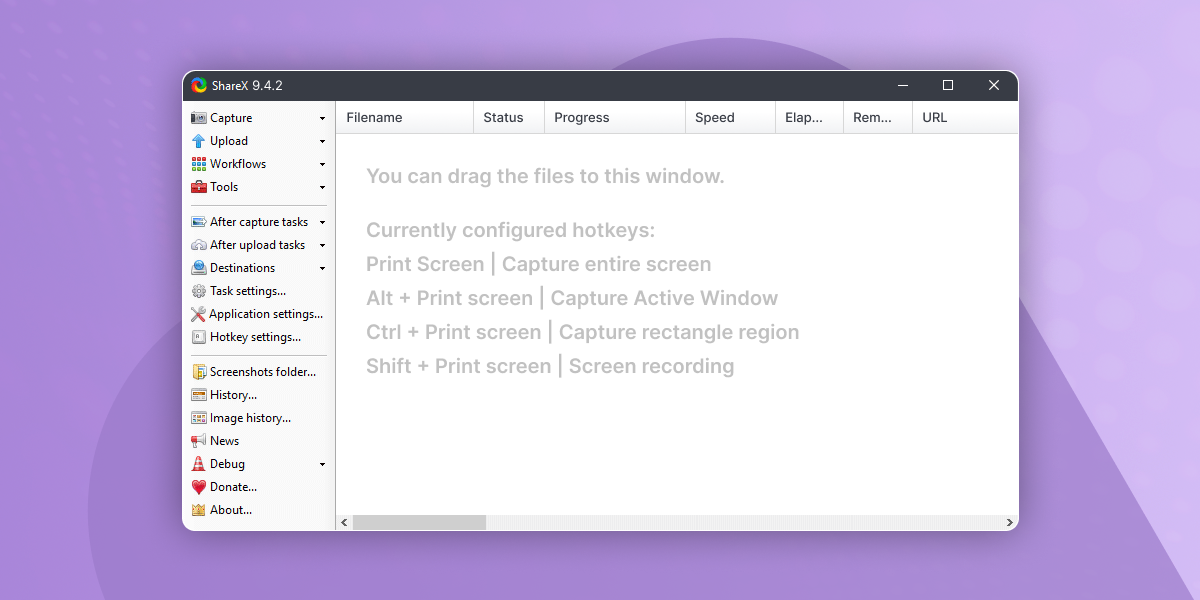This screenshot has width=1200, height=600.
Task: Sort by the Status column header
Action: tap(509, 117)
